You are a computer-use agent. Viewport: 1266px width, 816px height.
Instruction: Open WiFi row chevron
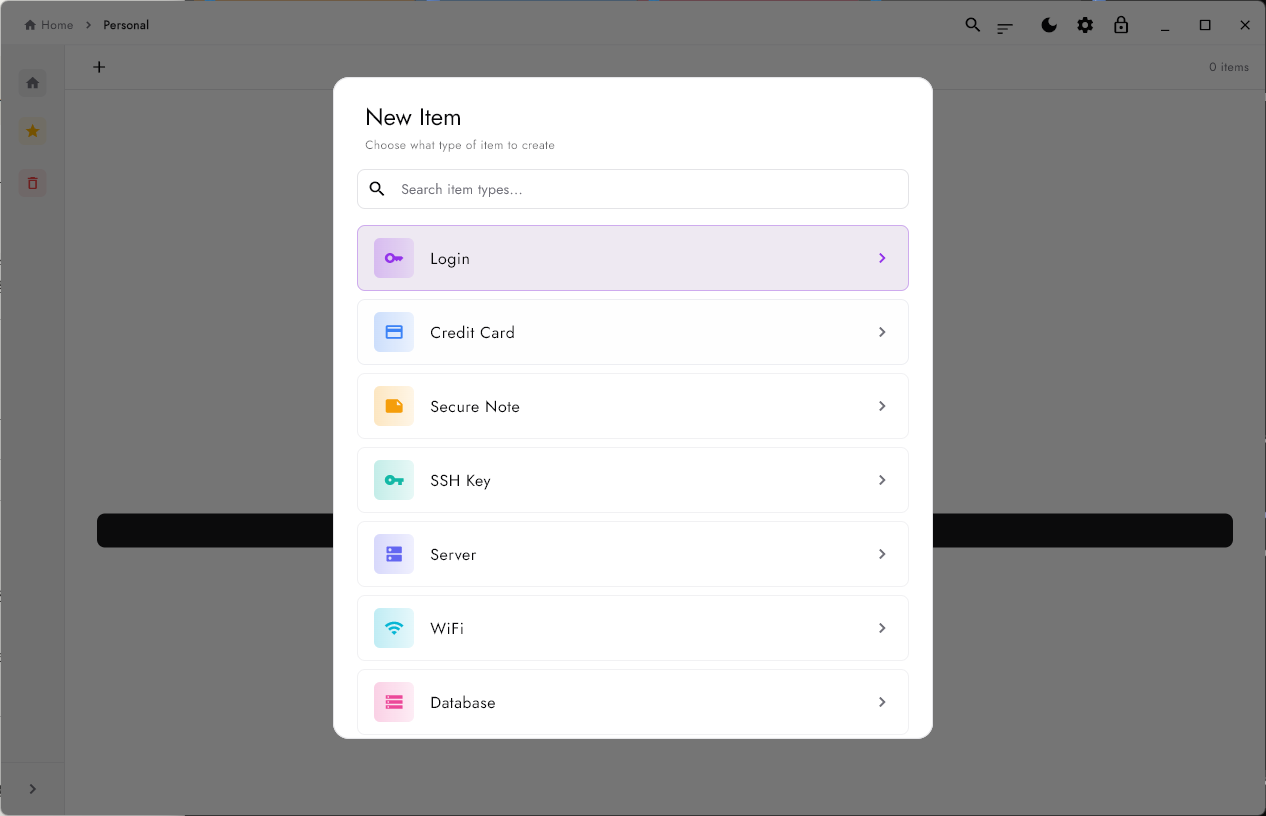tap(882, 628)
